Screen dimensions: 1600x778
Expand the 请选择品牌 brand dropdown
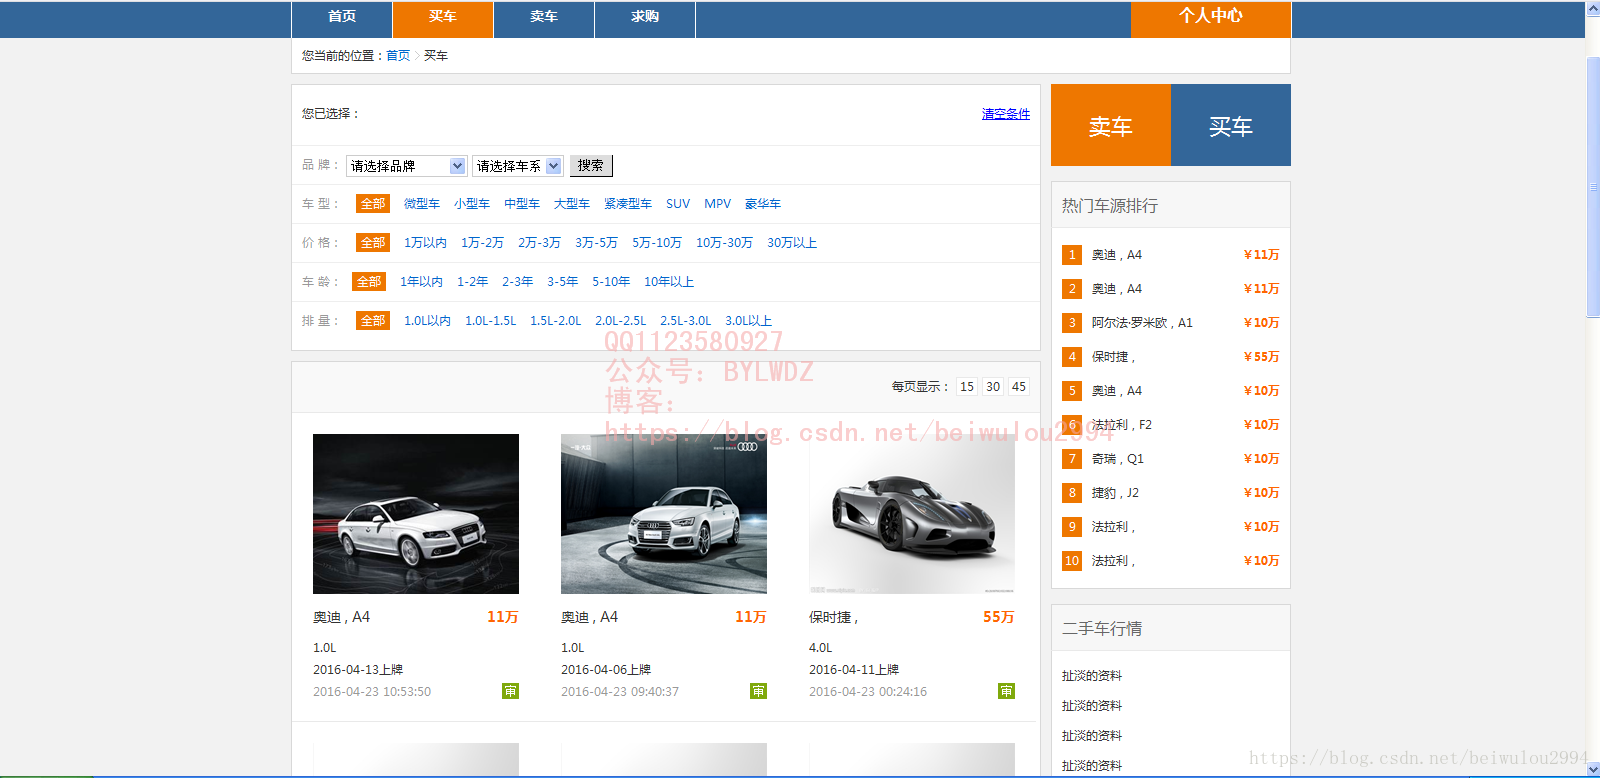click(406, 166)
